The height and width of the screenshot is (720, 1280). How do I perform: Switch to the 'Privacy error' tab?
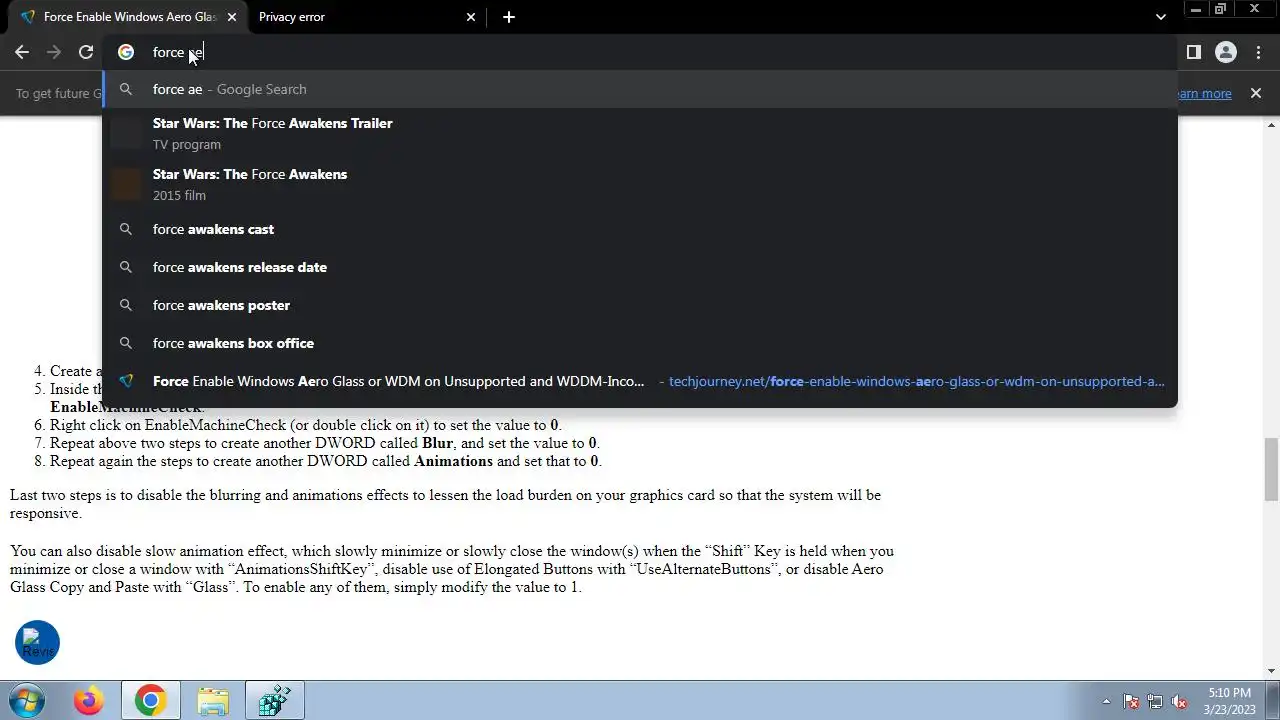365,17
